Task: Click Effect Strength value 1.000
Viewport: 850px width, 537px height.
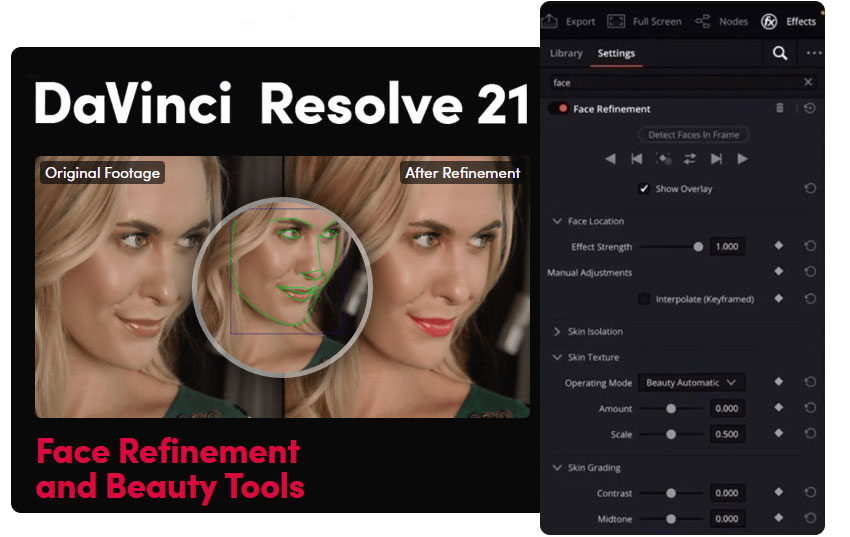Action: [727, 247]
